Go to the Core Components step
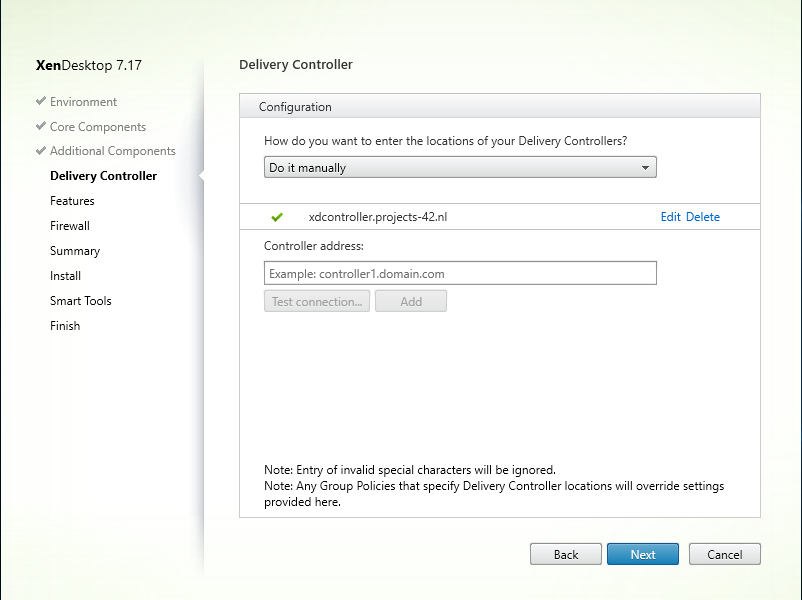This screenshot has height=600, width=802. (x=98, y=127)
